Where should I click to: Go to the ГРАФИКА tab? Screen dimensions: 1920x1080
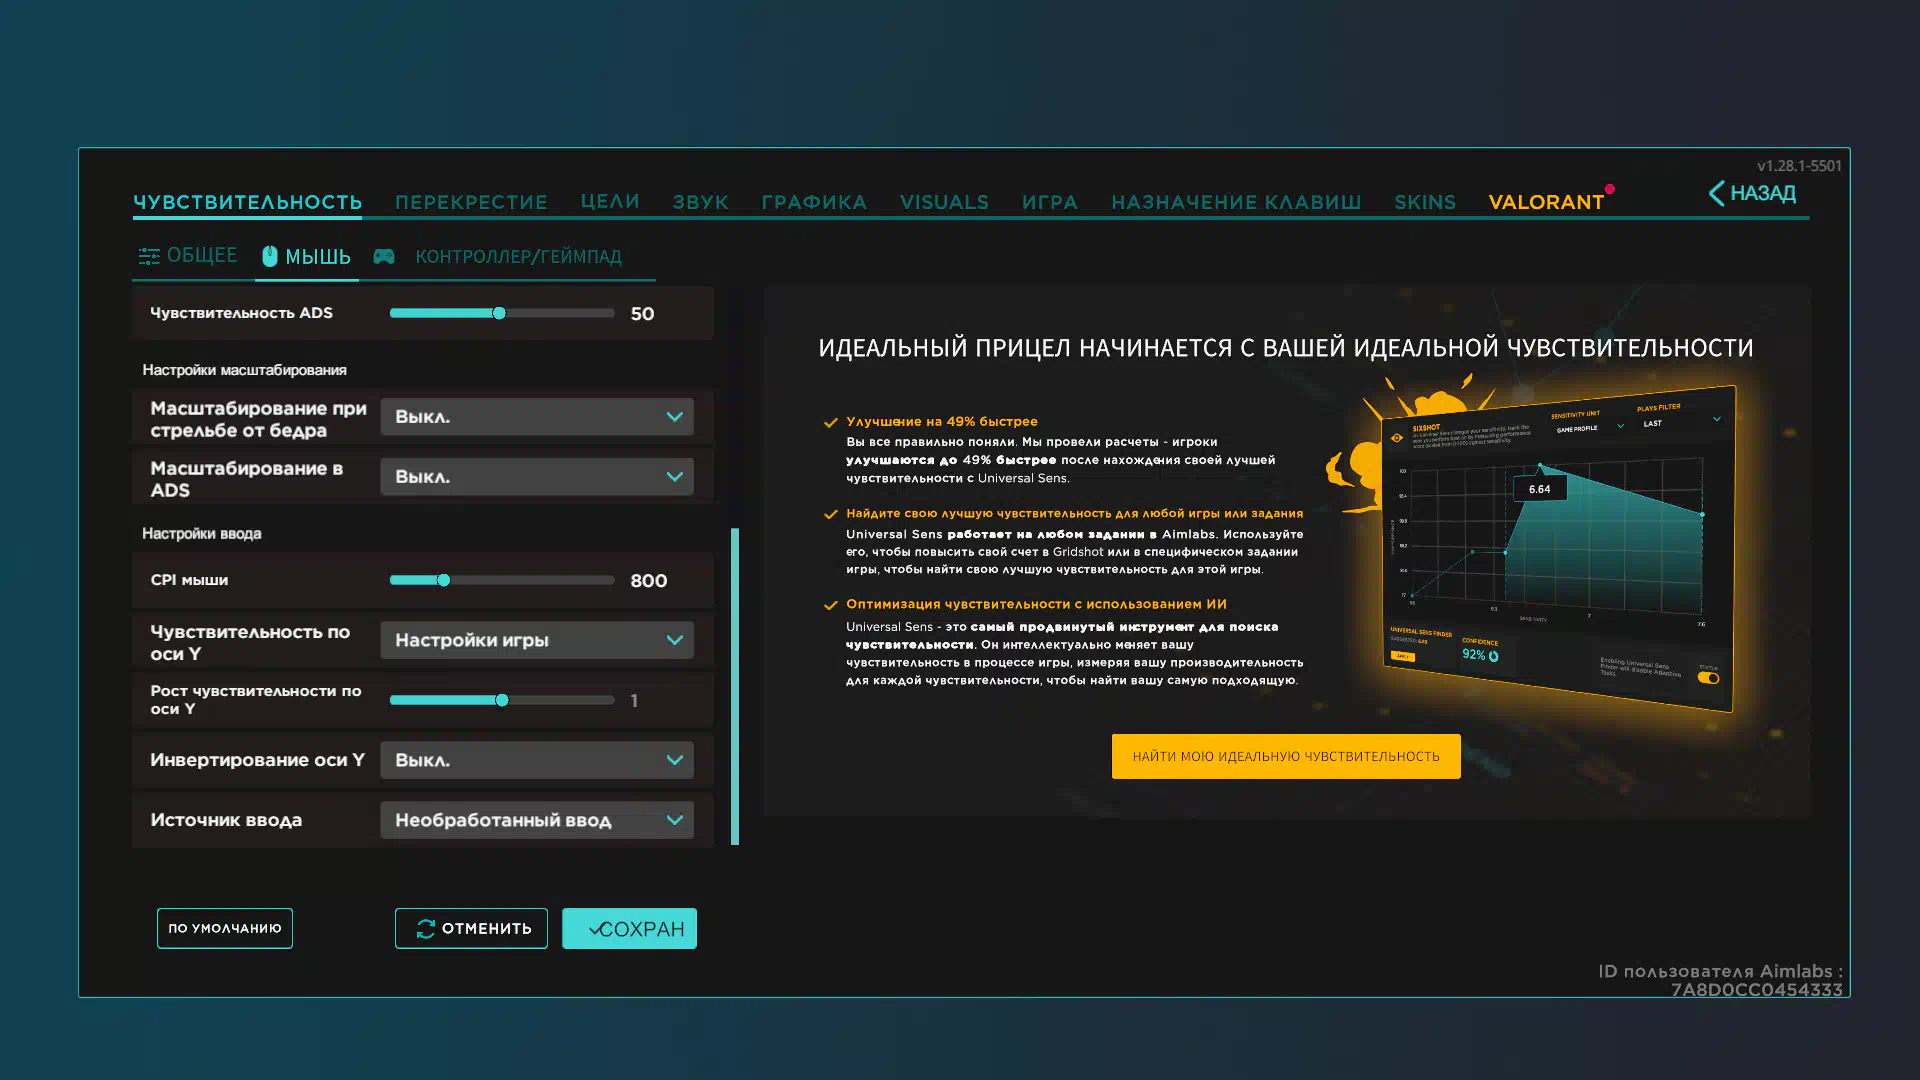[814, 202]
